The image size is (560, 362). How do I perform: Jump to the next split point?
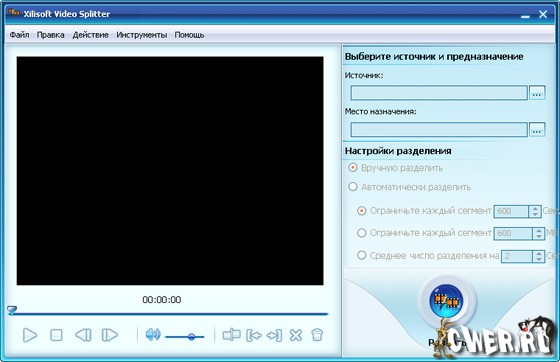(x=274, y=335)
